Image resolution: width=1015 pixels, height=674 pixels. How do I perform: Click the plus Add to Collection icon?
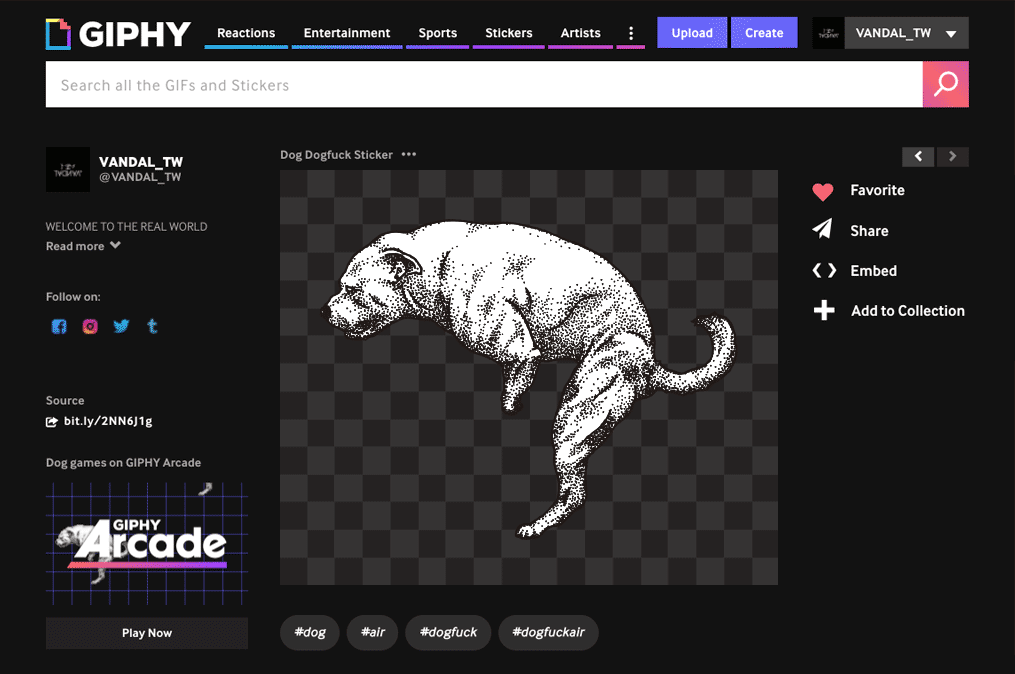(x=823, y=311)
